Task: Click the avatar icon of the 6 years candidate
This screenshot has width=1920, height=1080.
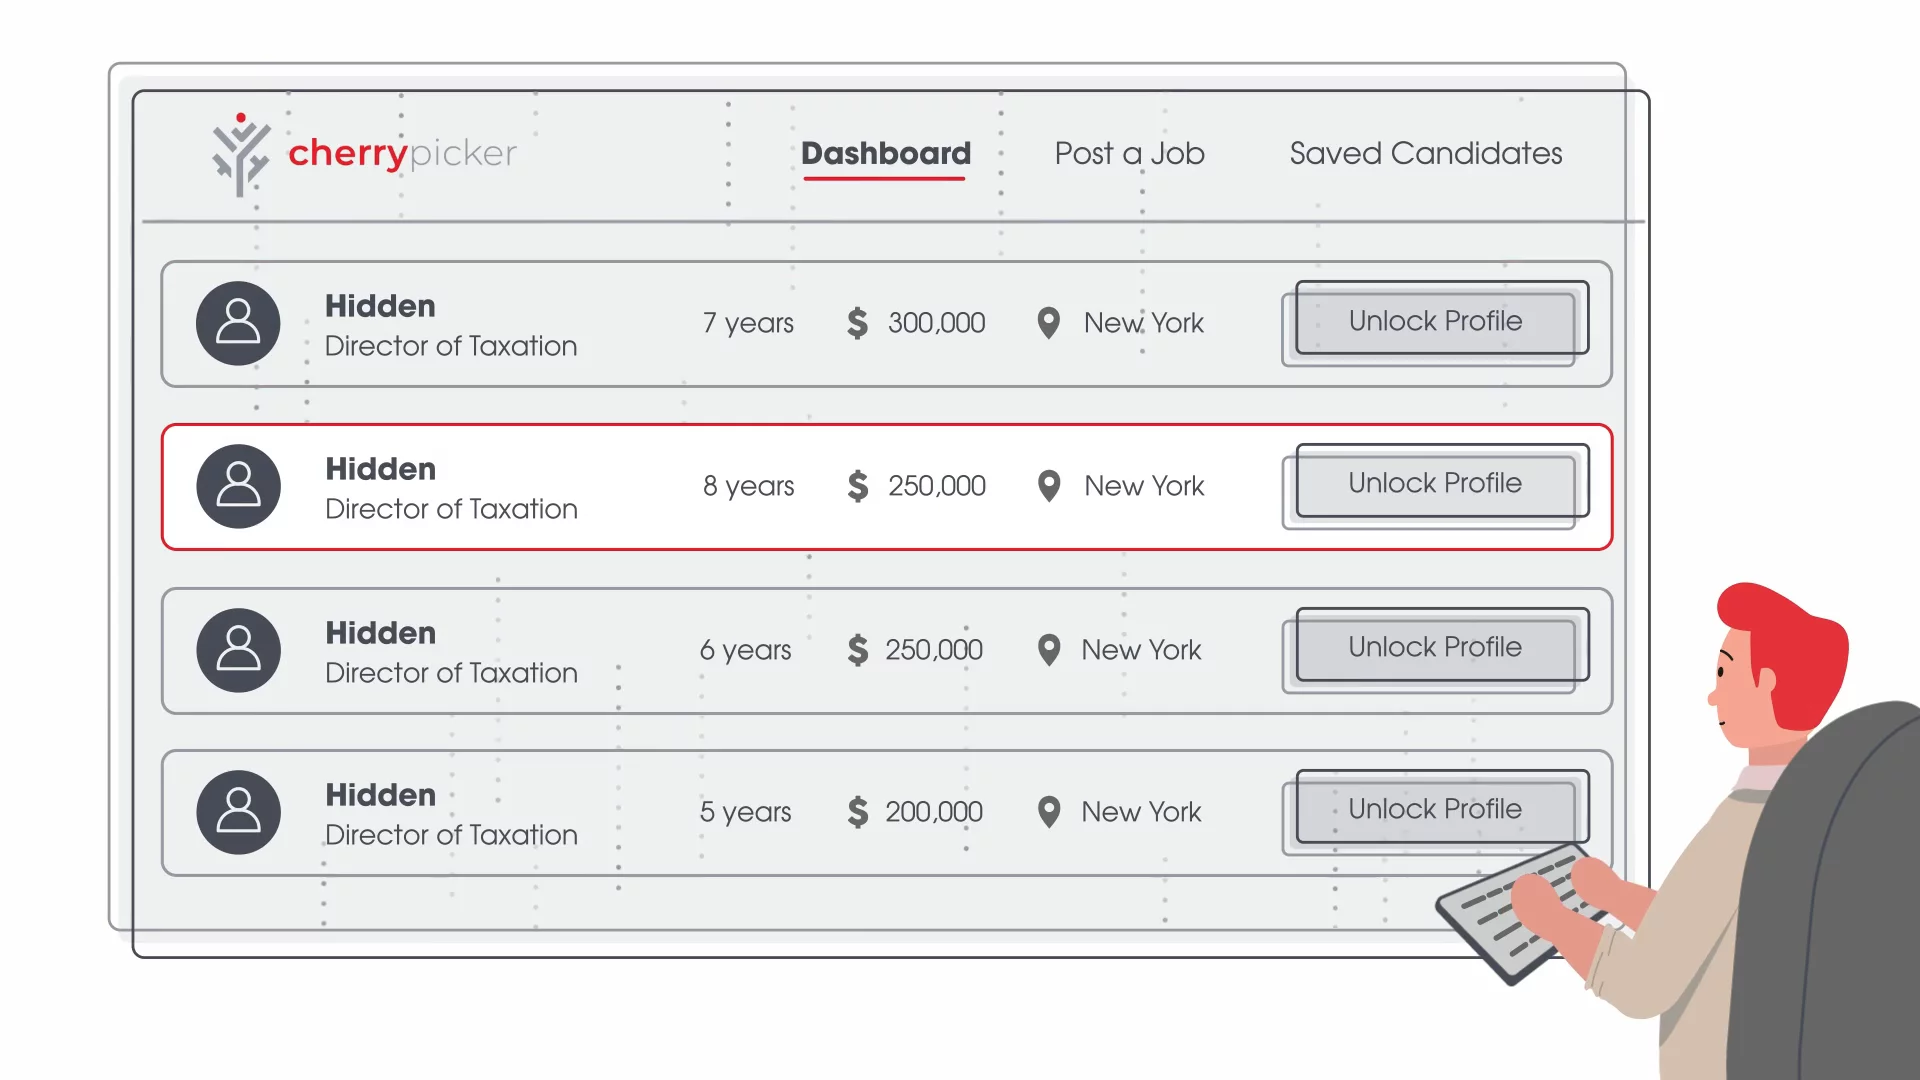Action: [238, 650]
